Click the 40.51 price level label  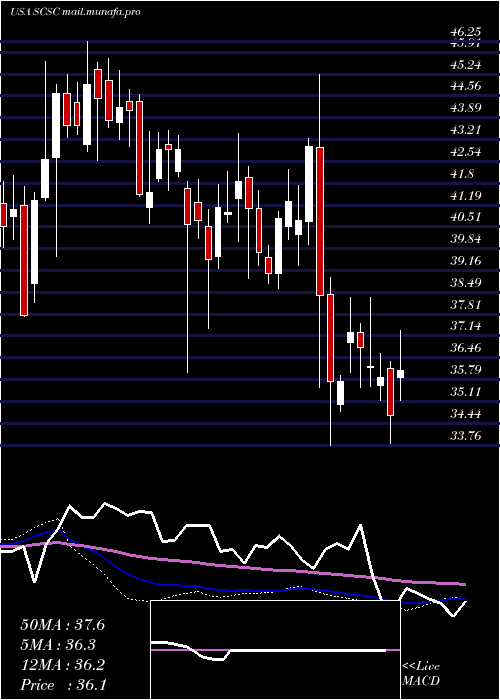466,217
